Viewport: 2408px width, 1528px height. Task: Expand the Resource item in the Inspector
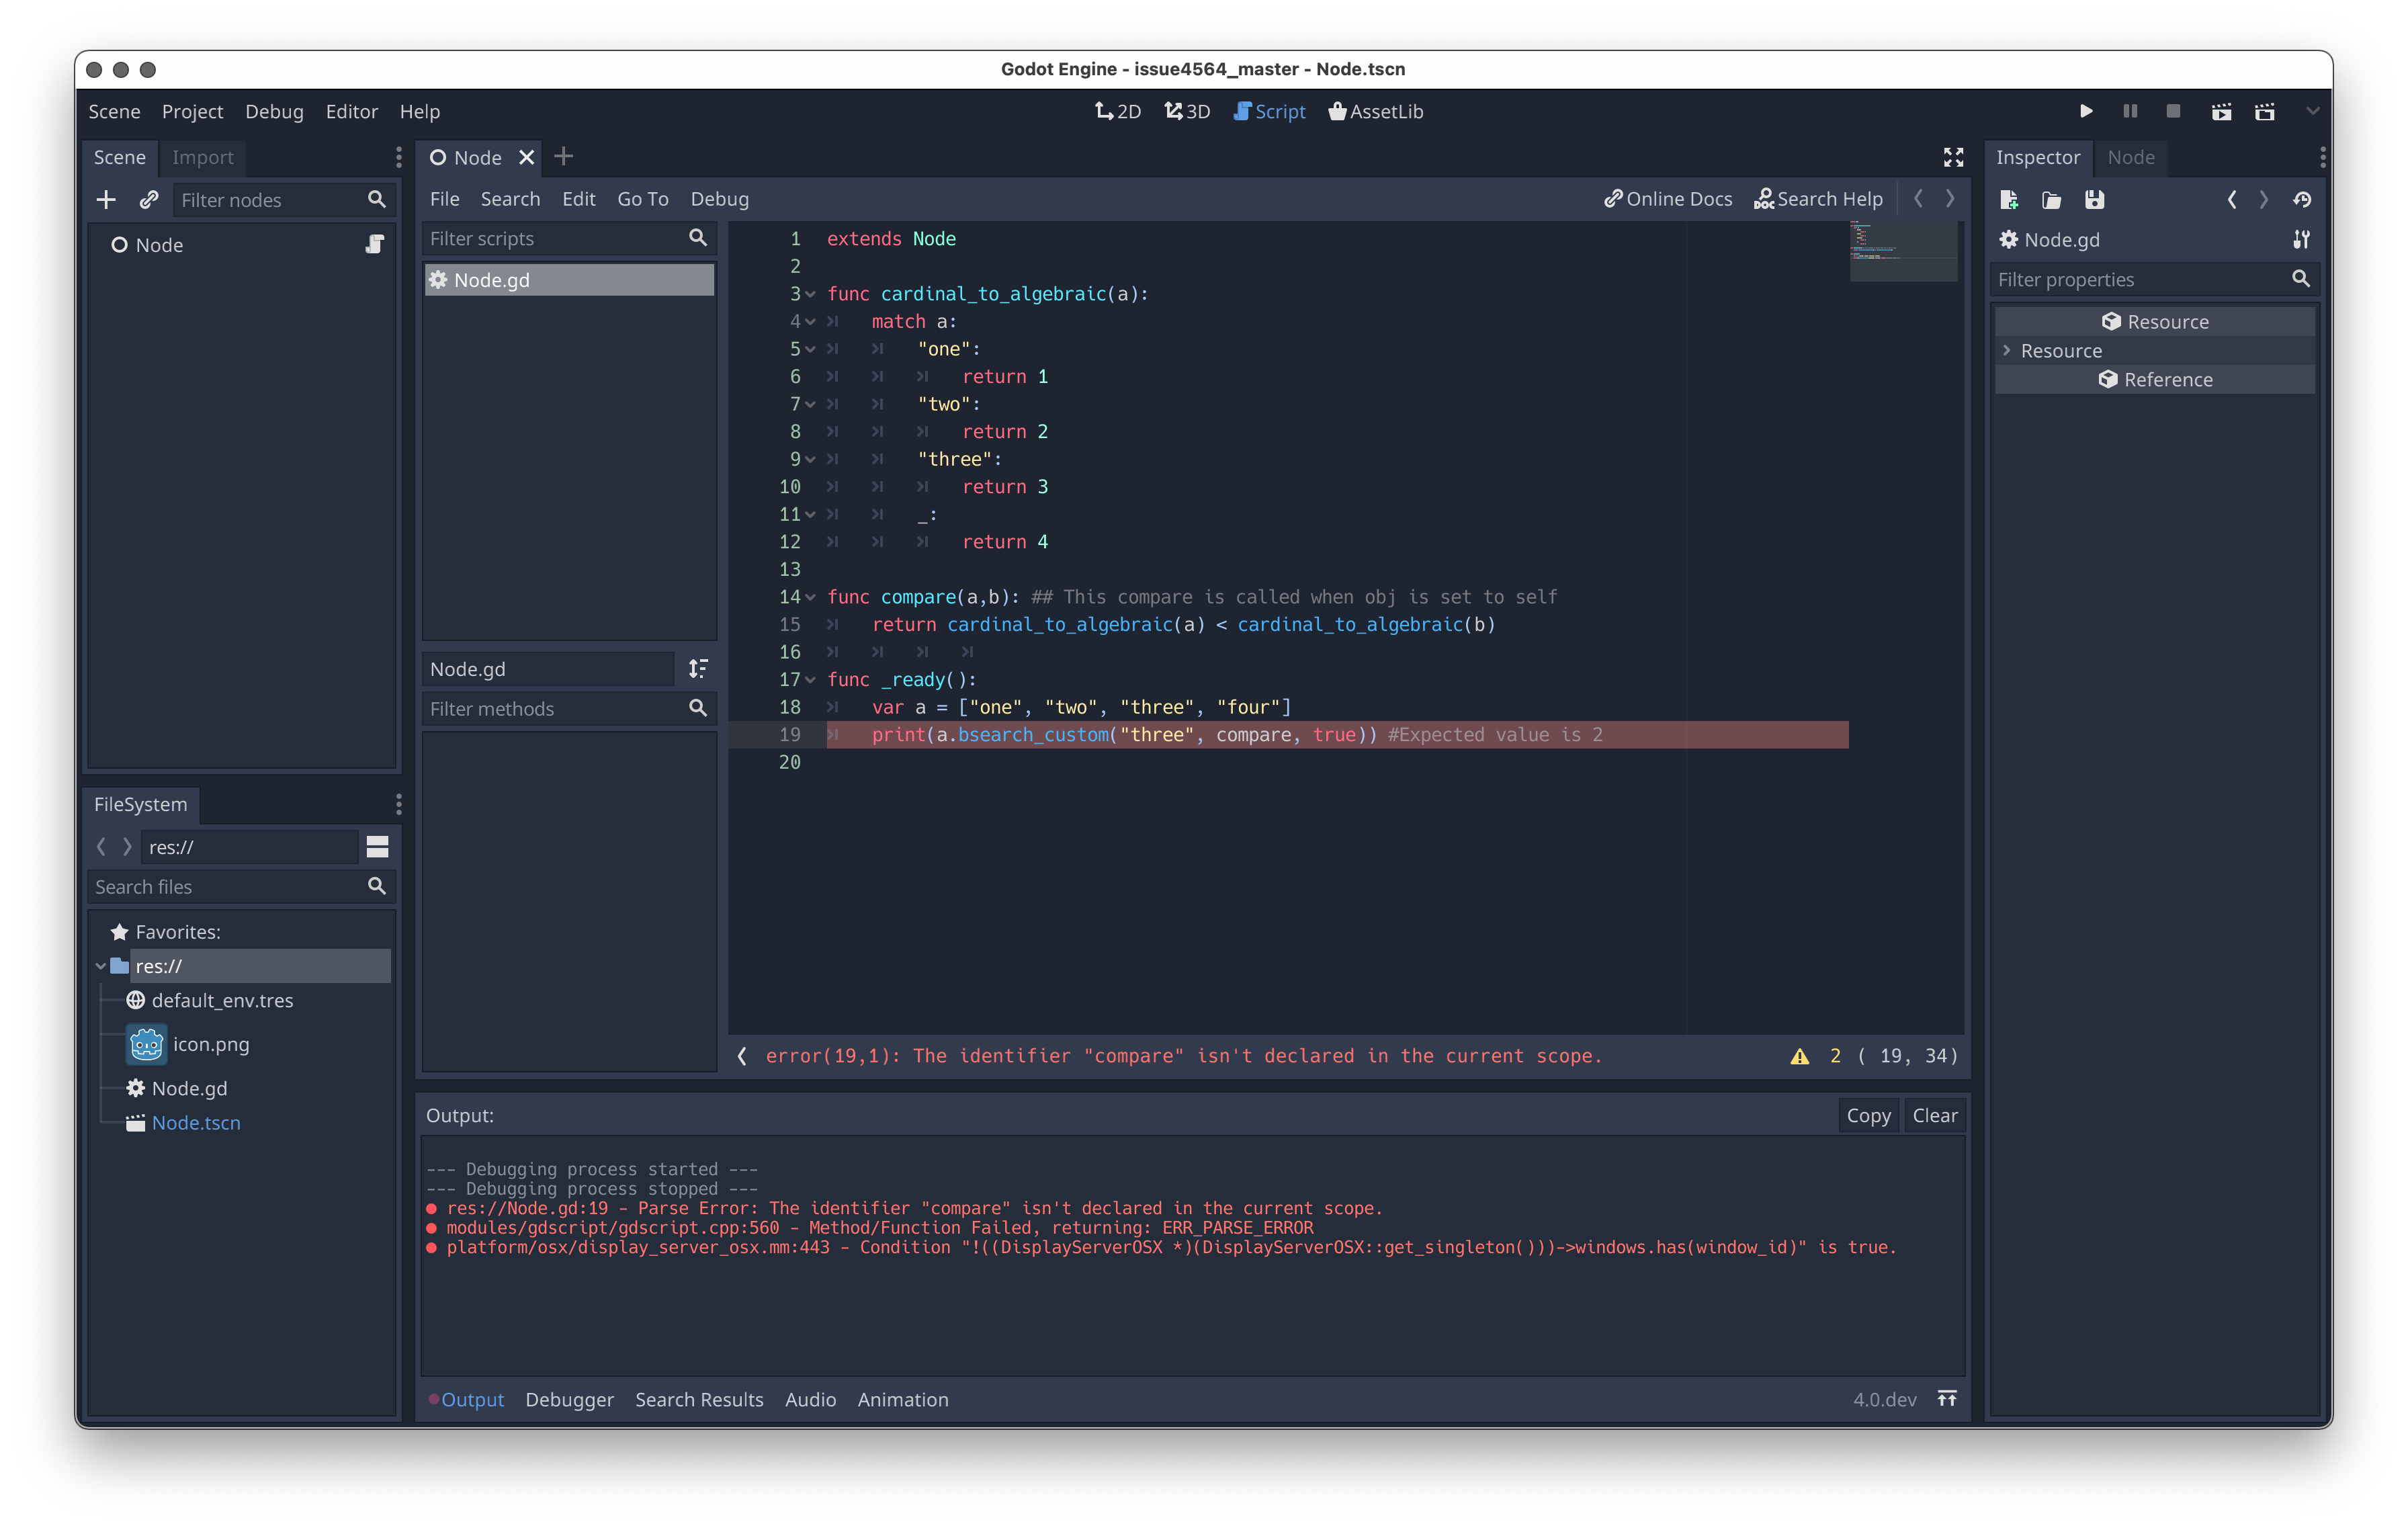(x=2007, y=350)
